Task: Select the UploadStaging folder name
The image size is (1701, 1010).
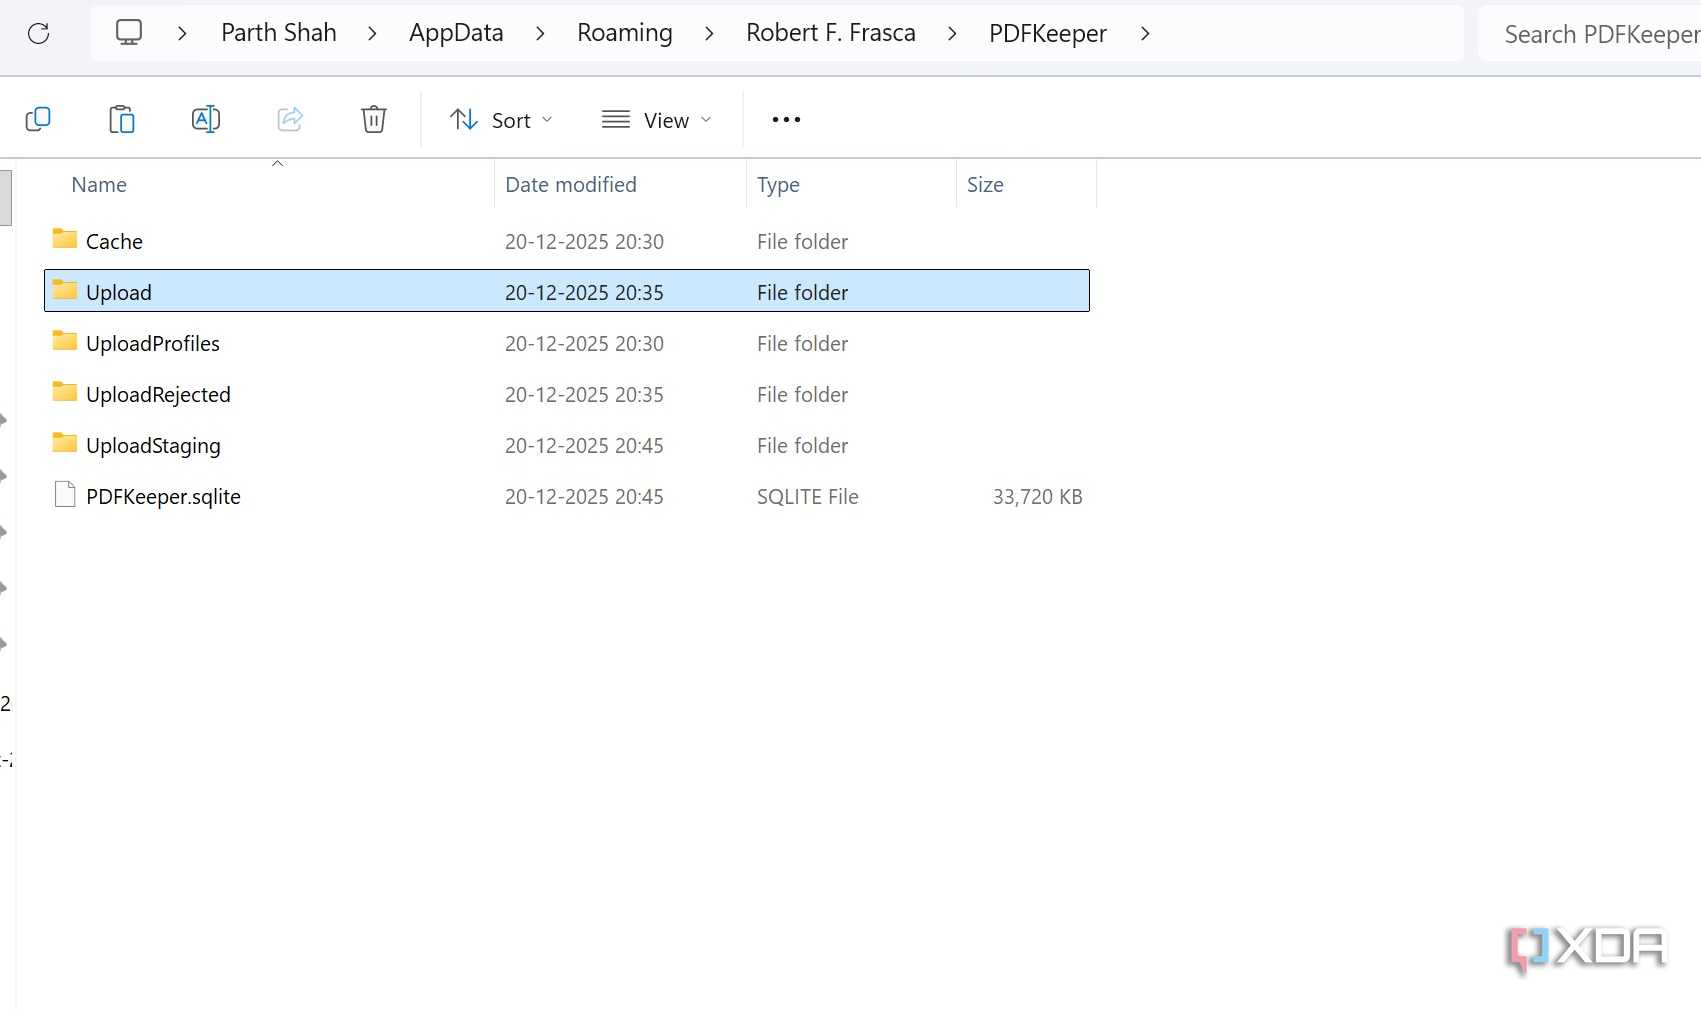Action: click(153, 446)
